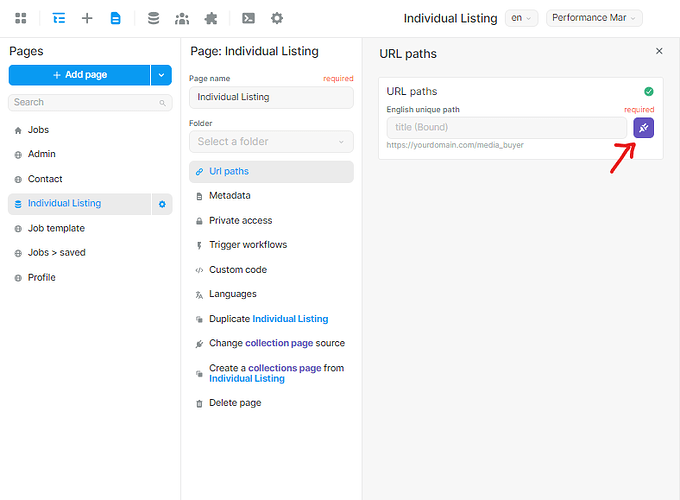Click the gear next to Individual Listing
The height and width of the screenshot is (500, 680).
163,204
